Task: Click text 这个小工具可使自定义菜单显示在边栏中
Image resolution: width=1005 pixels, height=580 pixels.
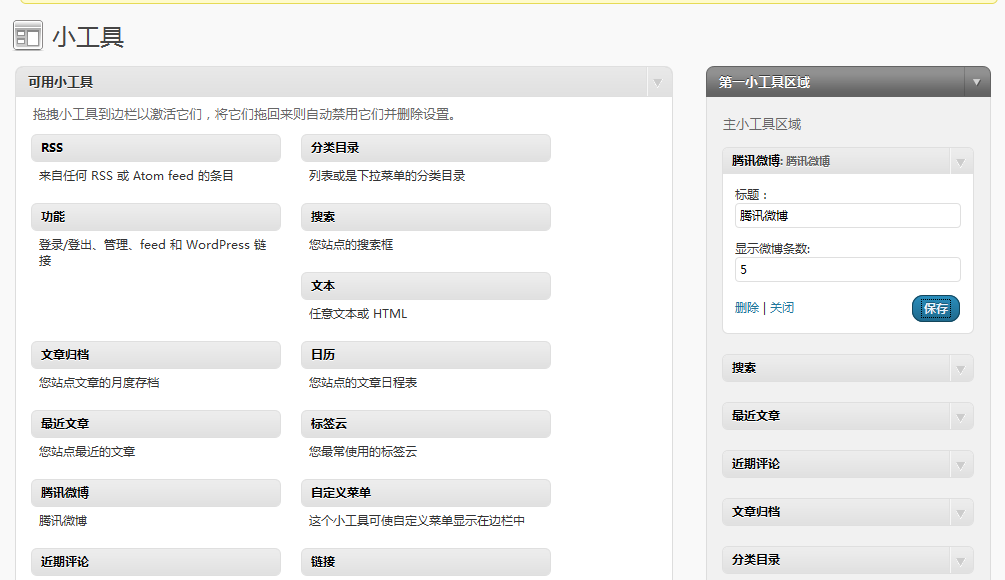Action: point(417,520)
